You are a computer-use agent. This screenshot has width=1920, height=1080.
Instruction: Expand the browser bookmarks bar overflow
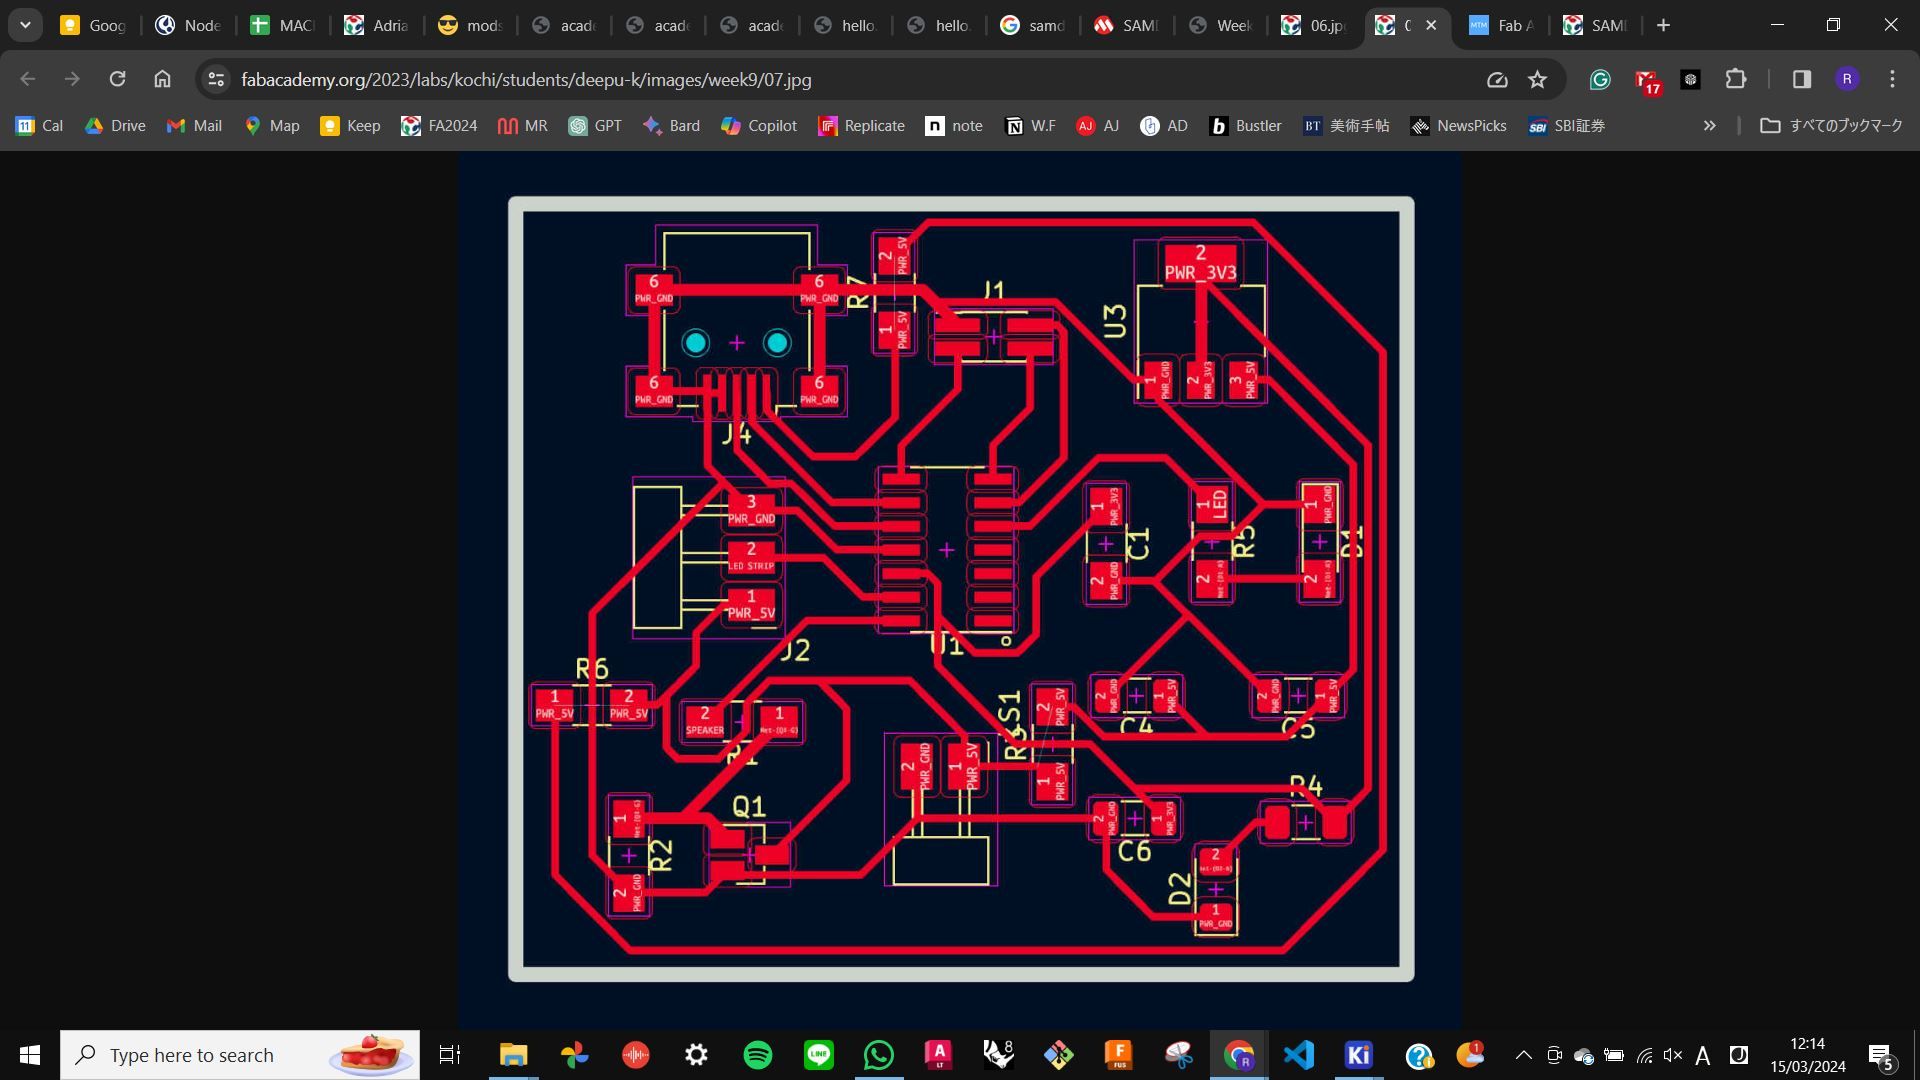1710,125
